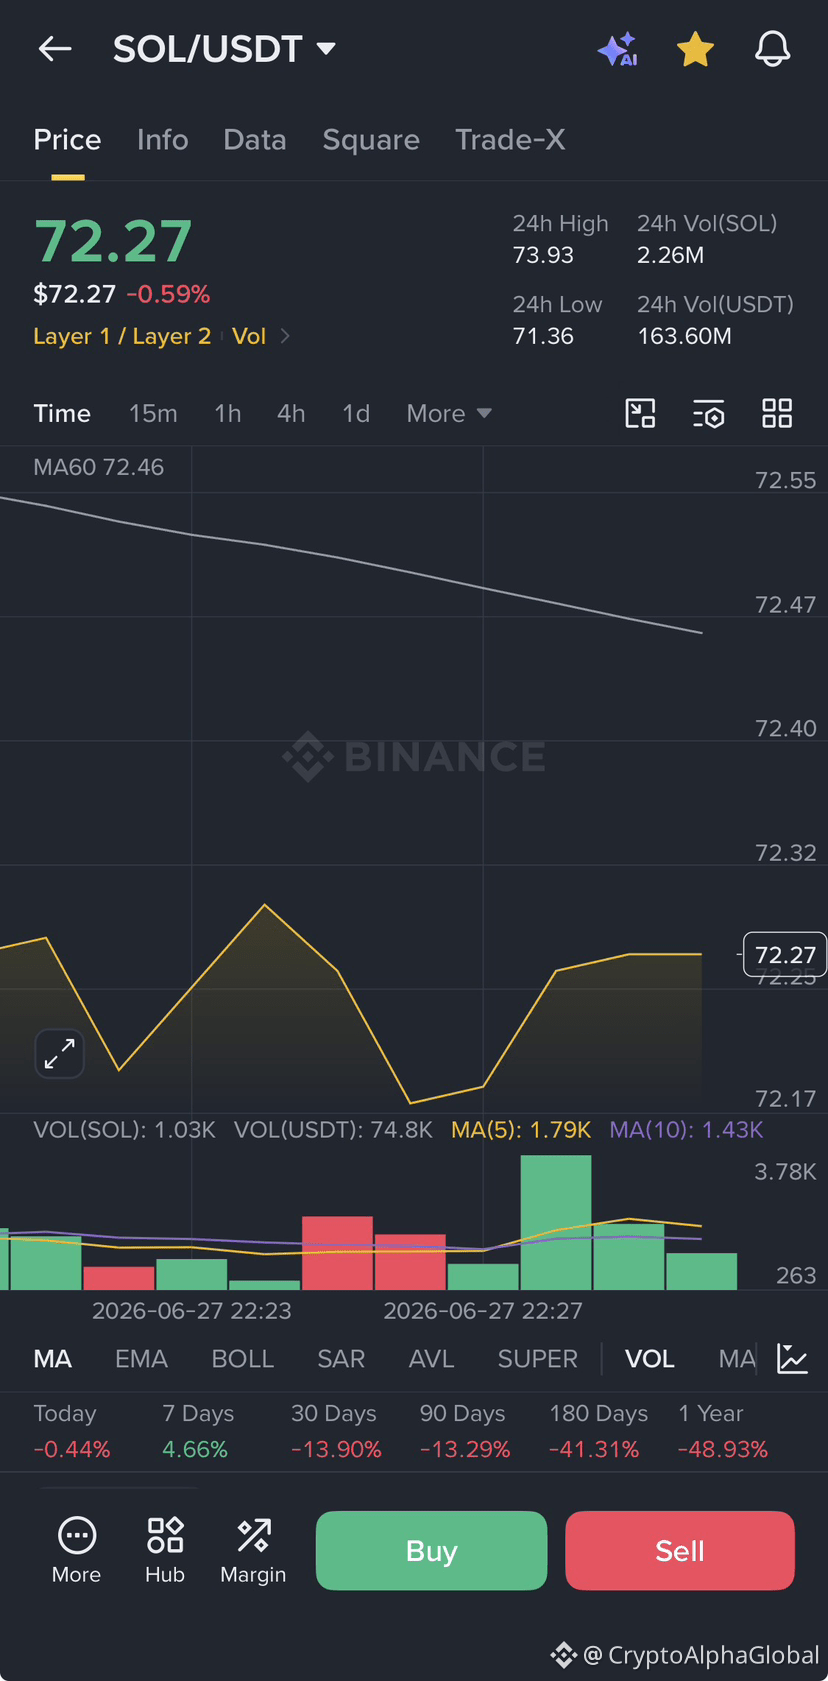Select the 72.27 current price label on chart
The width and height of the screenshot is (828, 1681).
click(785, 955)
